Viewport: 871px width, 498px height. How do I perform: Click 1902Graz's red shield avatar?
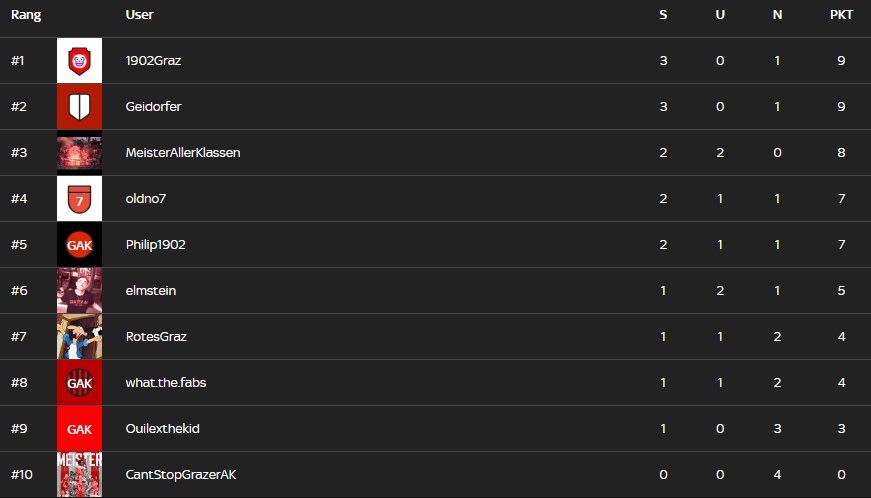[79, 61]
